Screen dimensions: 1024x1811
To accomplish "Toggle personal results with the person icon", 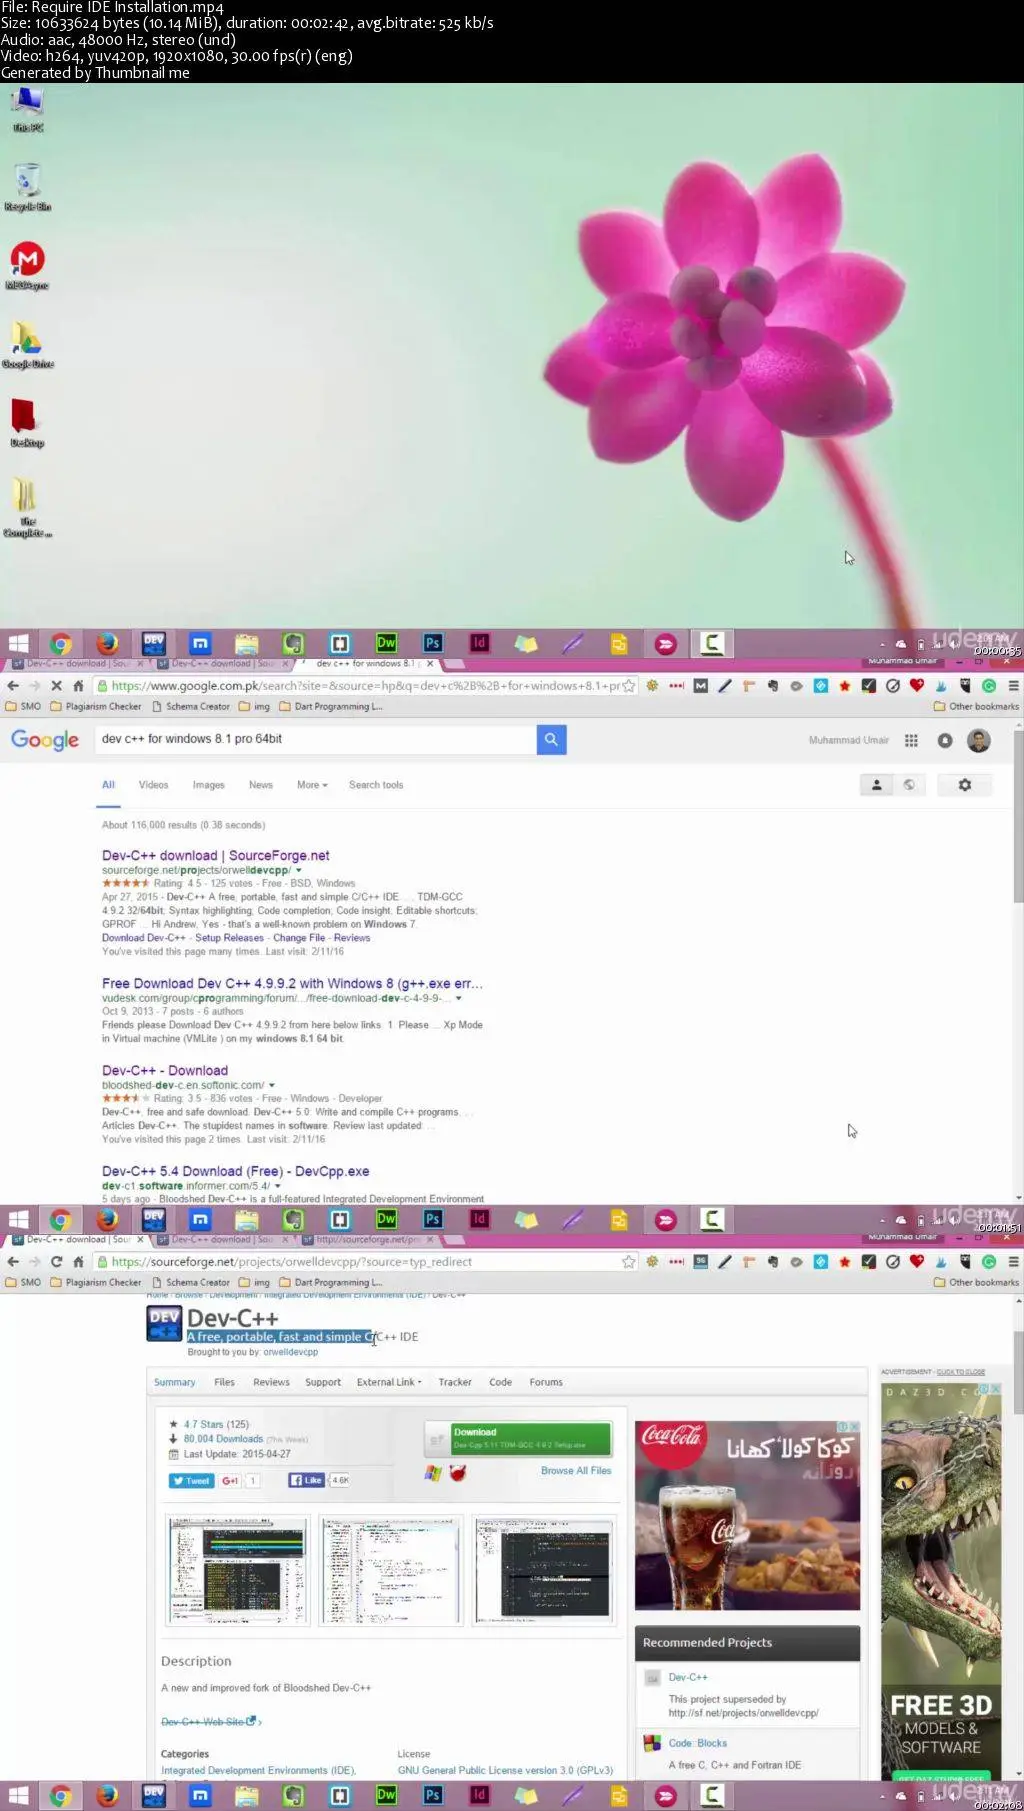I will tap(877, 785).
